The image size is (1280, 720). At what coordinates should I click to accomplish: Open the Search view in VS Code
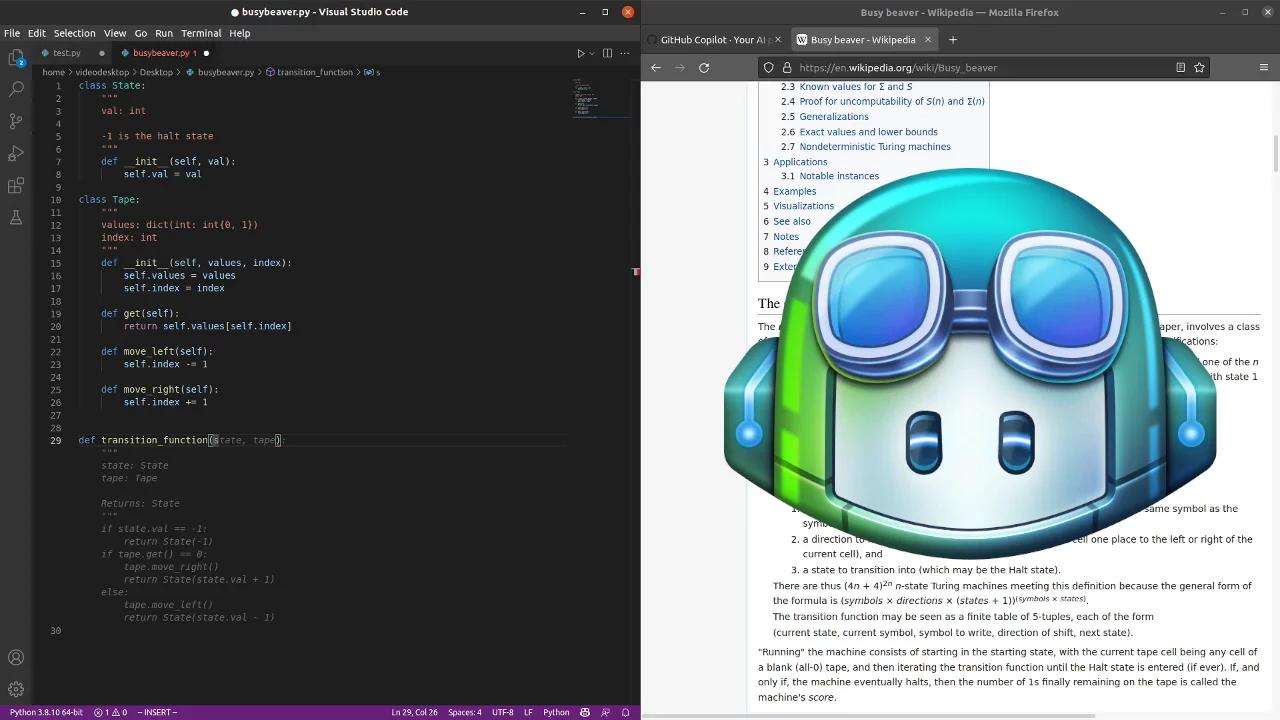16,89
